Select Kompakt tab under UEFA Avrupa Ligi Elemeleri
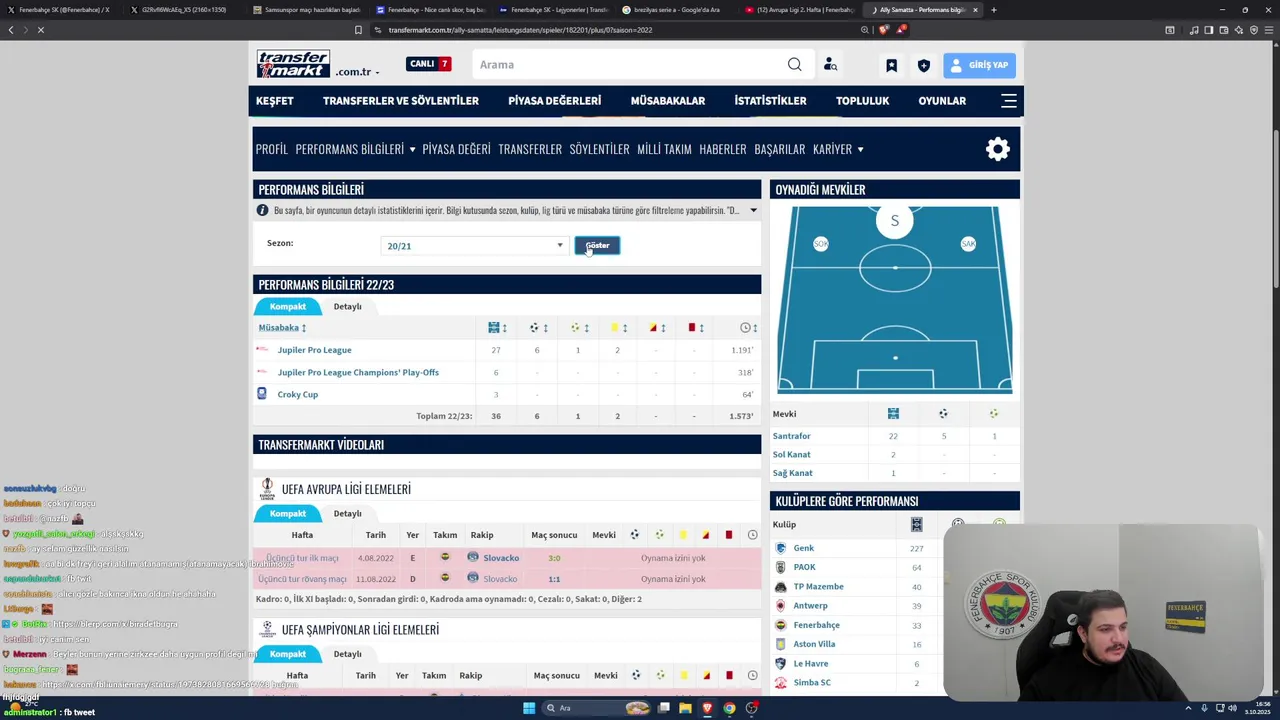Viewport: 1280px width, 720px height. coord(287,513)
